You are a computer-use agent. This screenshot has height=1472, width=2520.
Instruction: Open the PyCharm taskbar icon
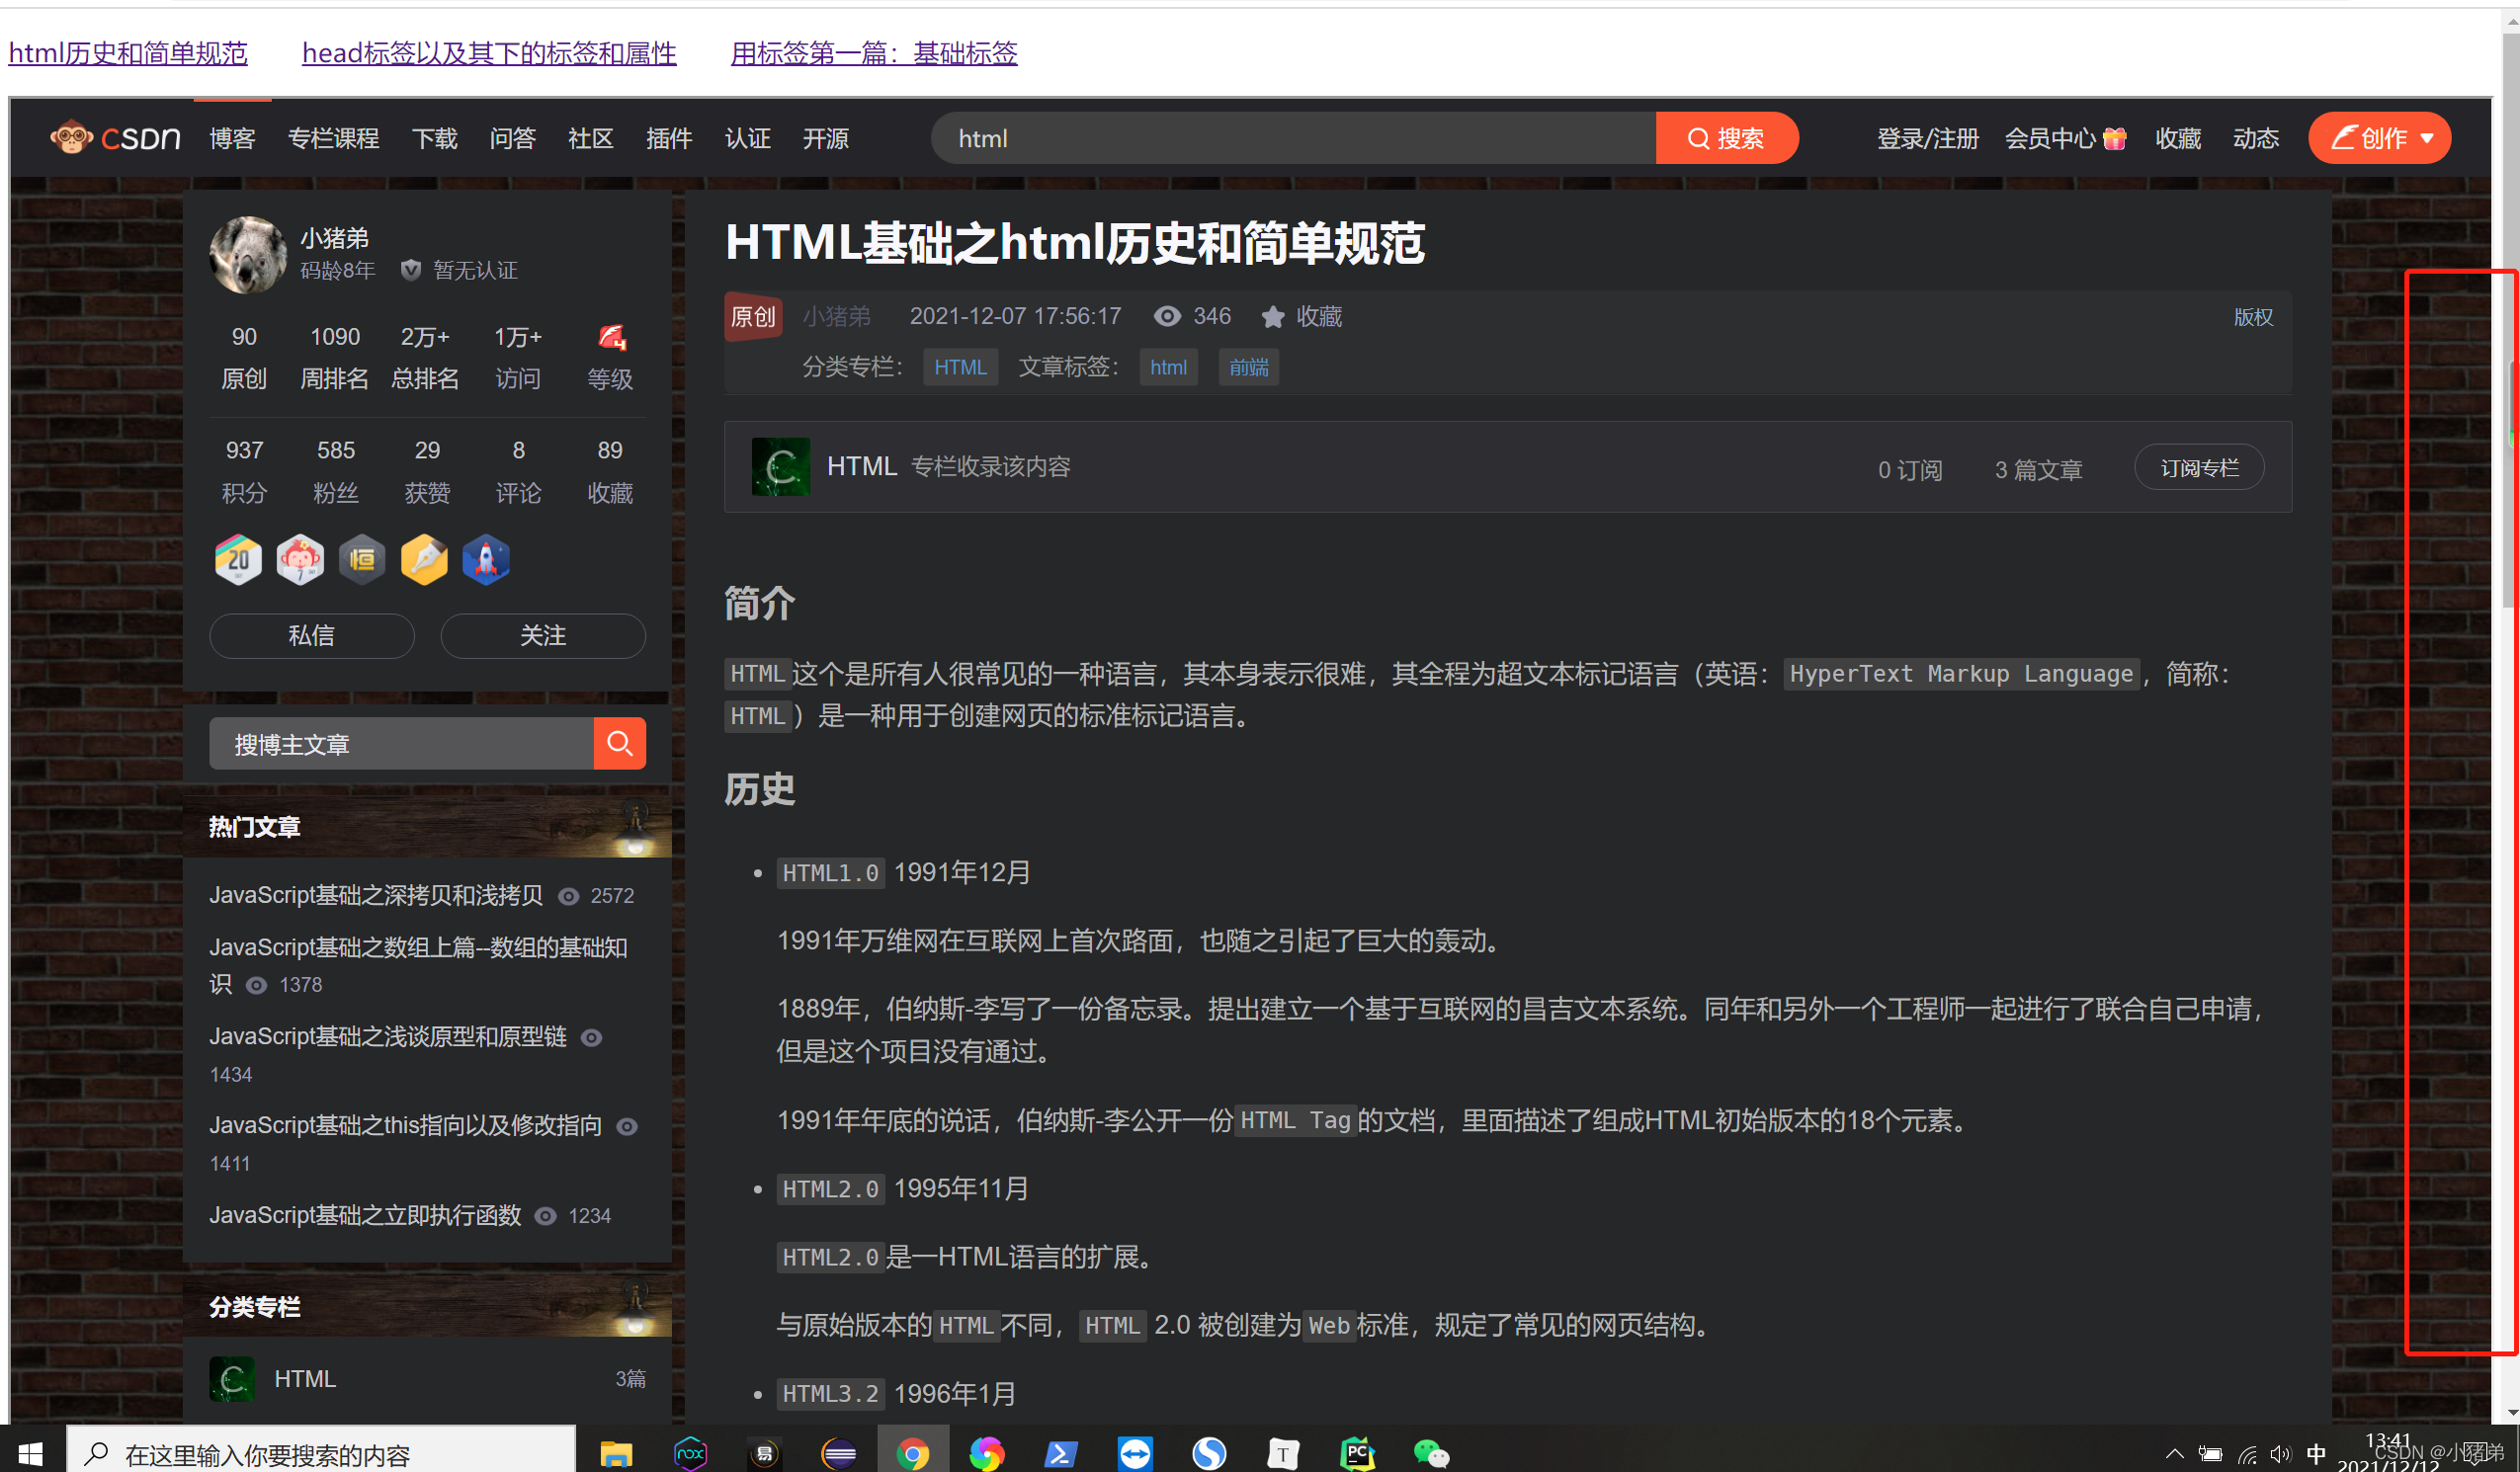1357,1453
